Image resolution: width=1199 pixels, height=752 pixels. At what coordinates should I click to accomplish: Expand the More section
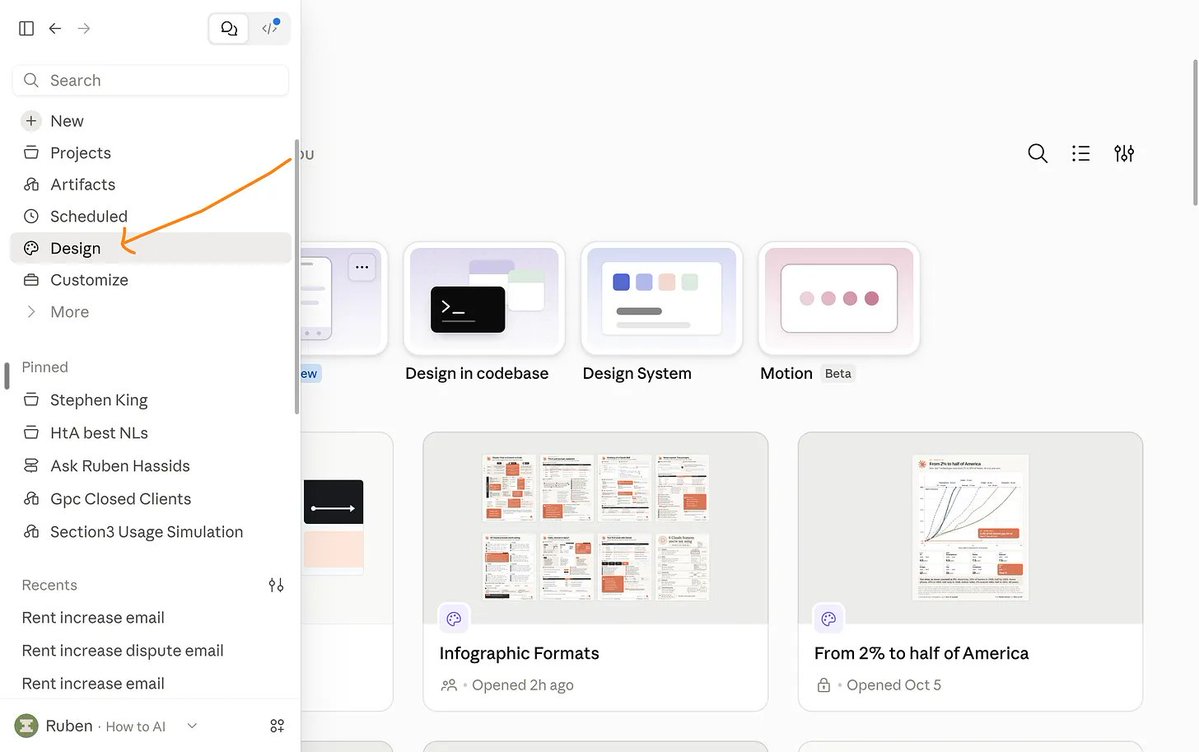[x=151, y=312]
